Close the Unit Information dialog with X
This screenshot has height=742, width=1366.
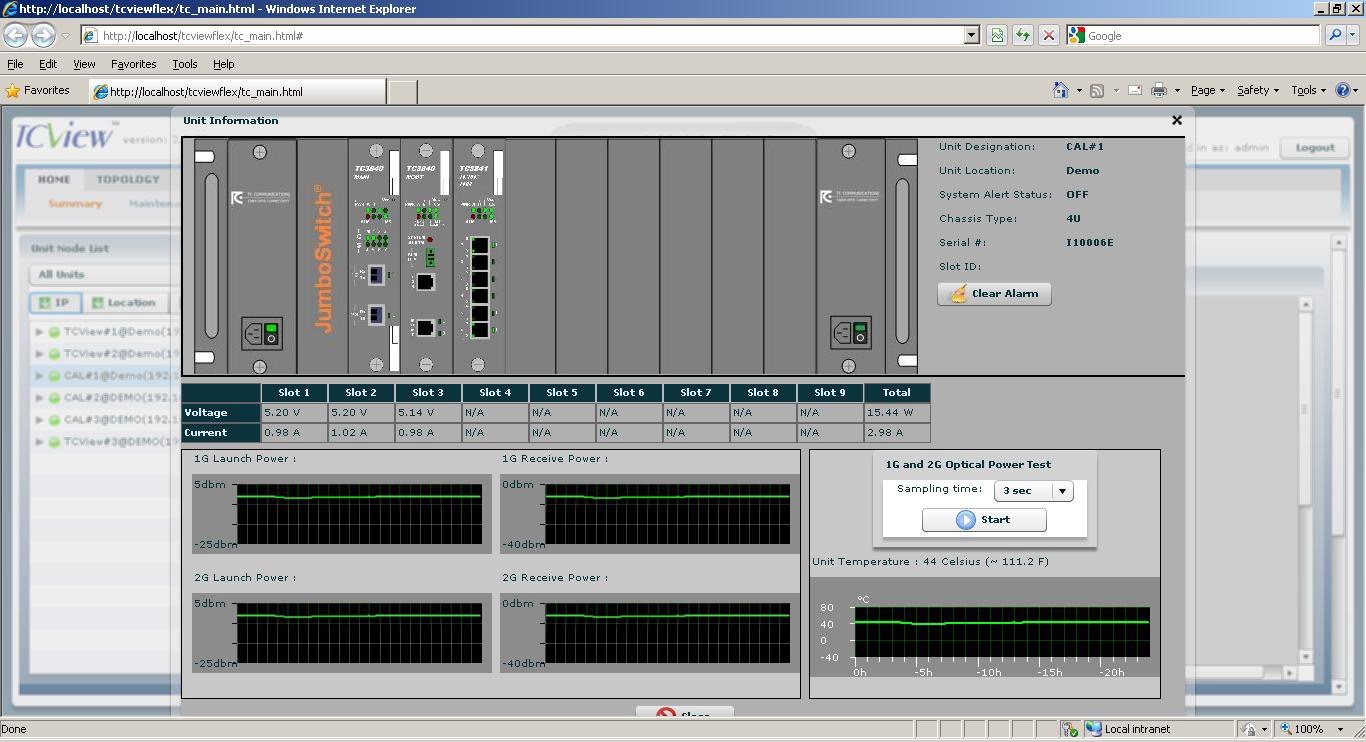[1176, 120]
